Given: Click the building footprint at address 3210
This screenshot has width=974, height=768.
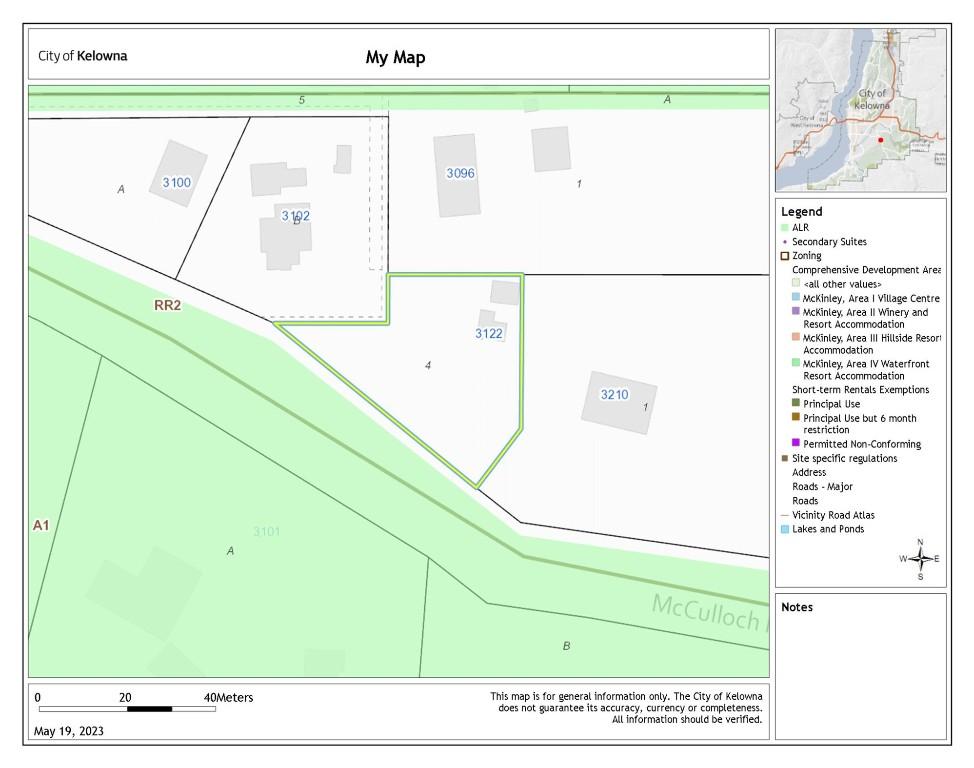Looking at the screenshot, I should [x=620, y=401].
